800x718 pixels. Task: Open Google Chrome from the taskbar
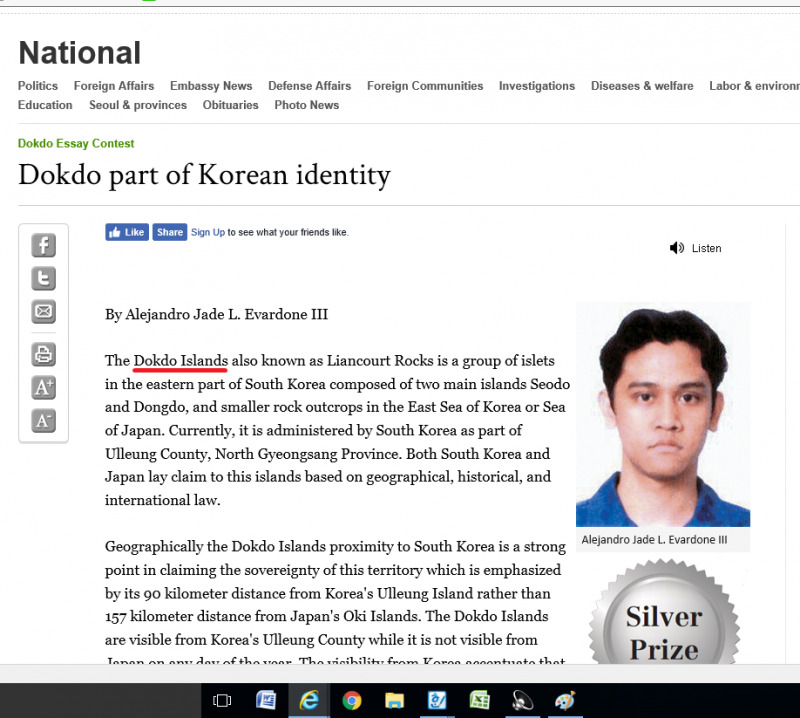coord(351,701)
